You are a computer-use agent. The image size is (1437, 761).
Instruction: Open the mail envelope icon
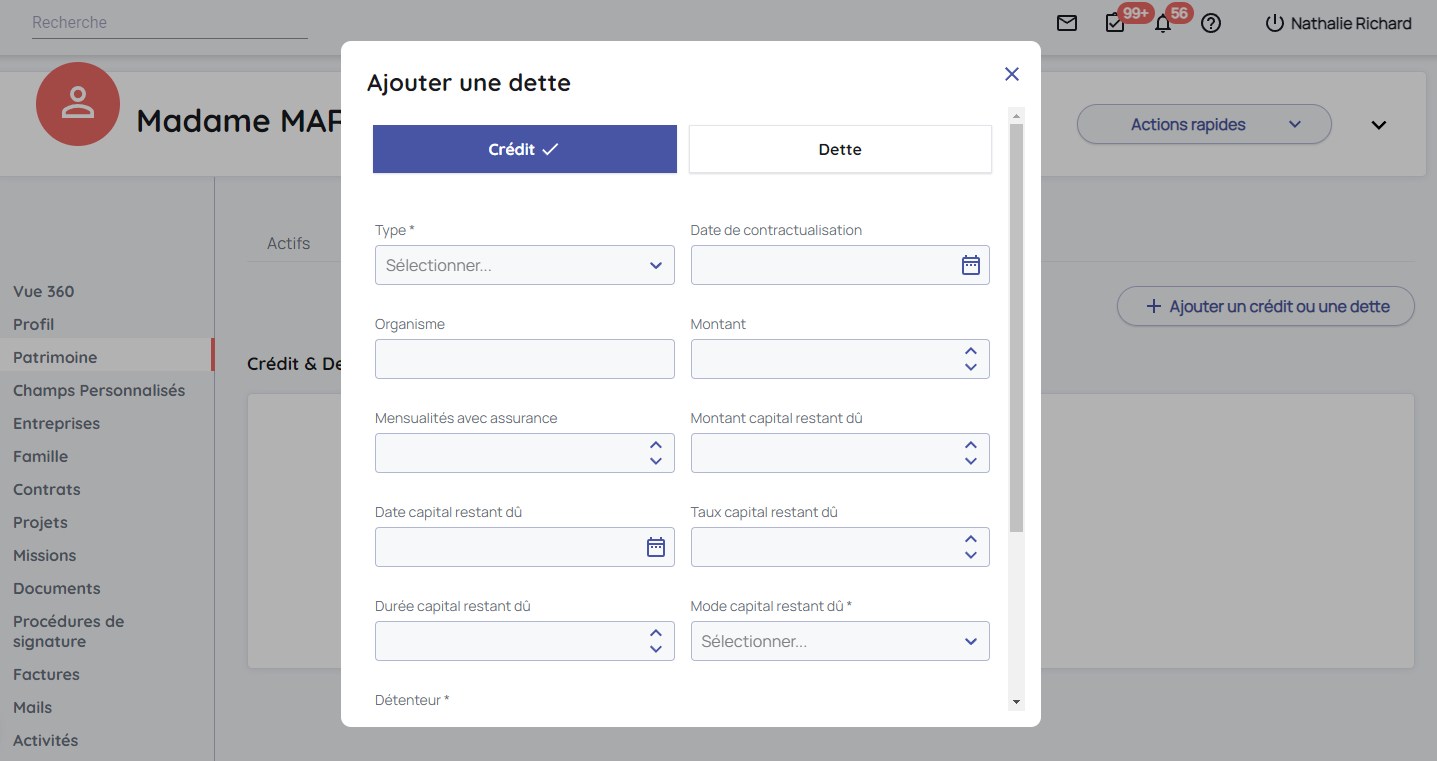tap(1067, 23)
